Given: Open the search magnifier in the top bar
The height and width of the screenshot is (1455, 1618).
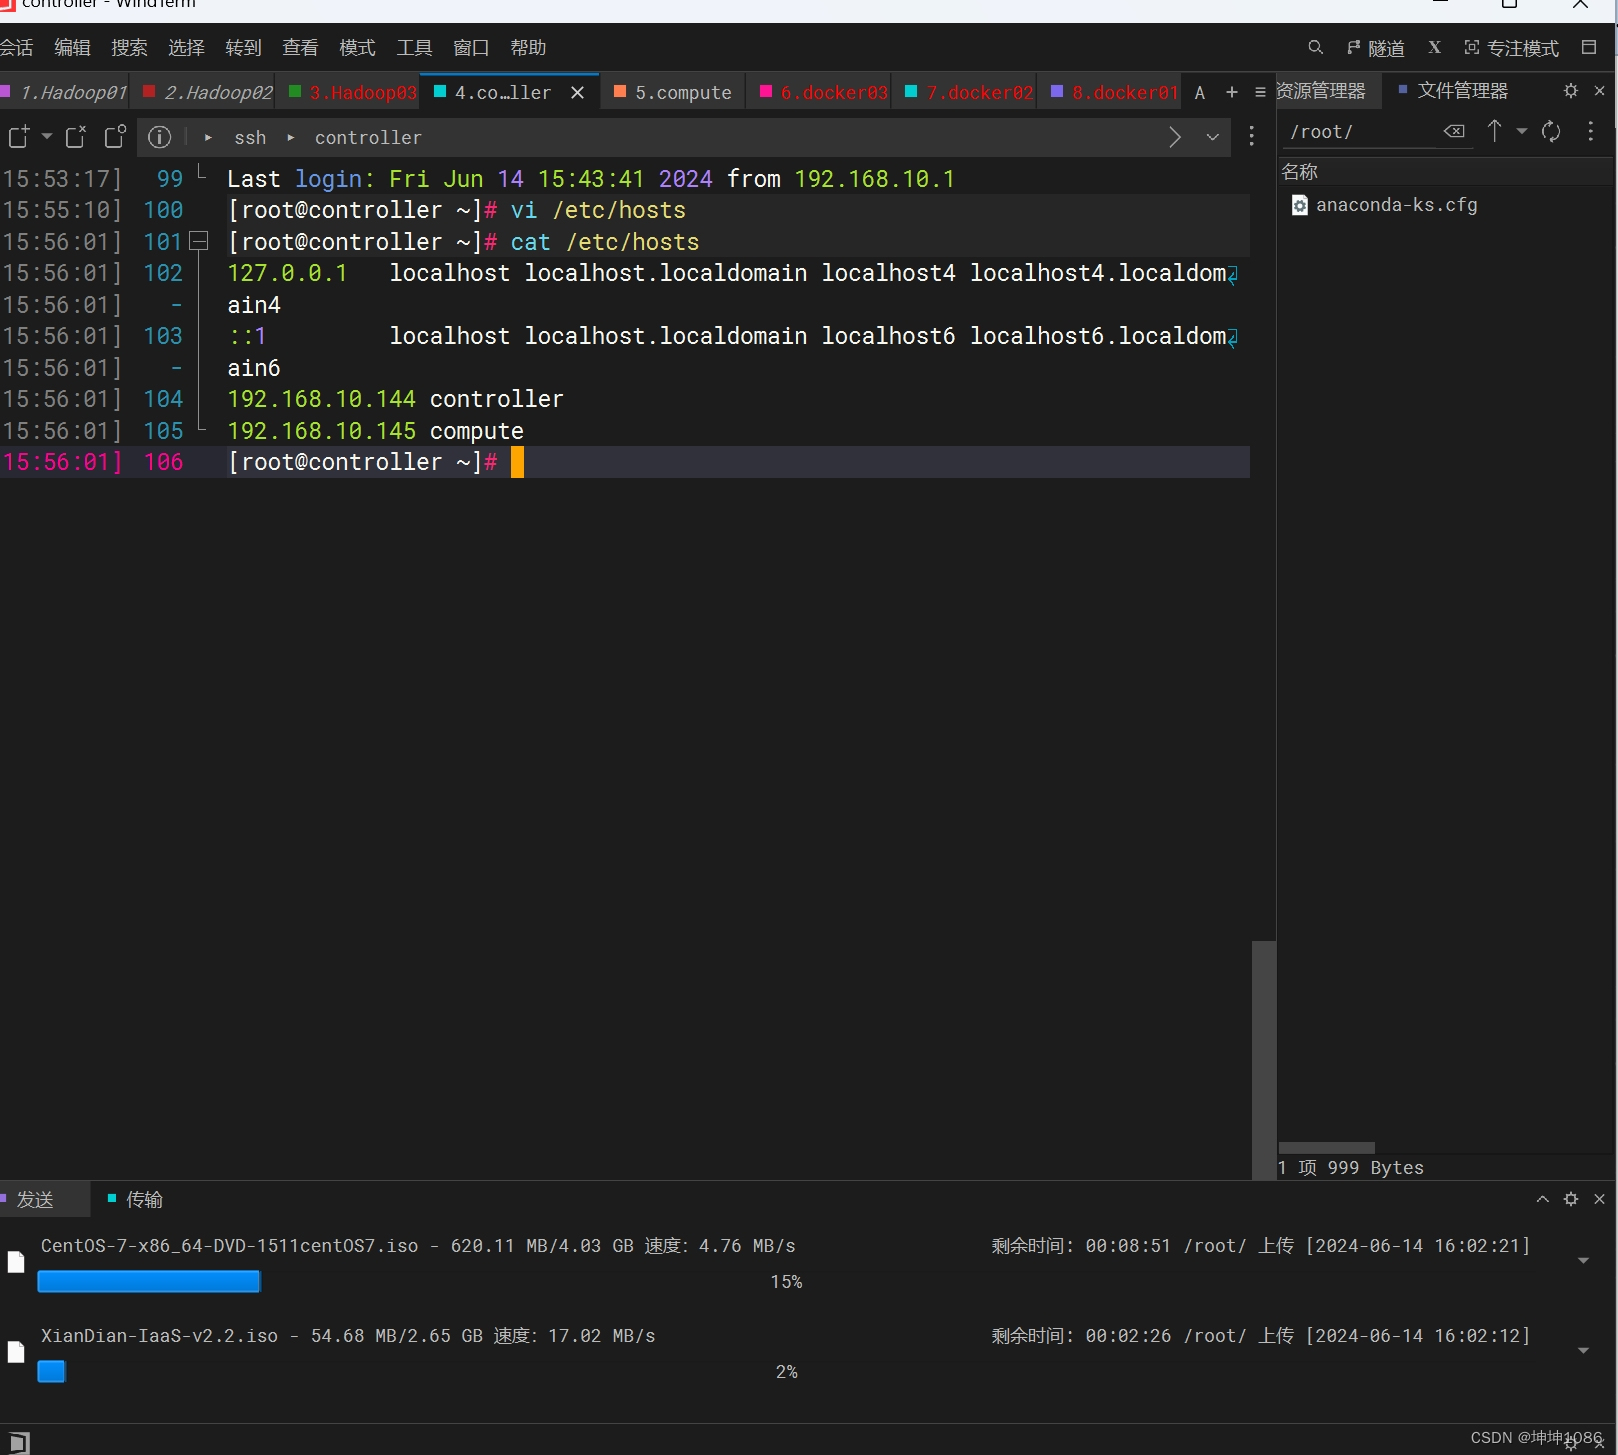Looking at the screenshot, I should (1315, 47).
